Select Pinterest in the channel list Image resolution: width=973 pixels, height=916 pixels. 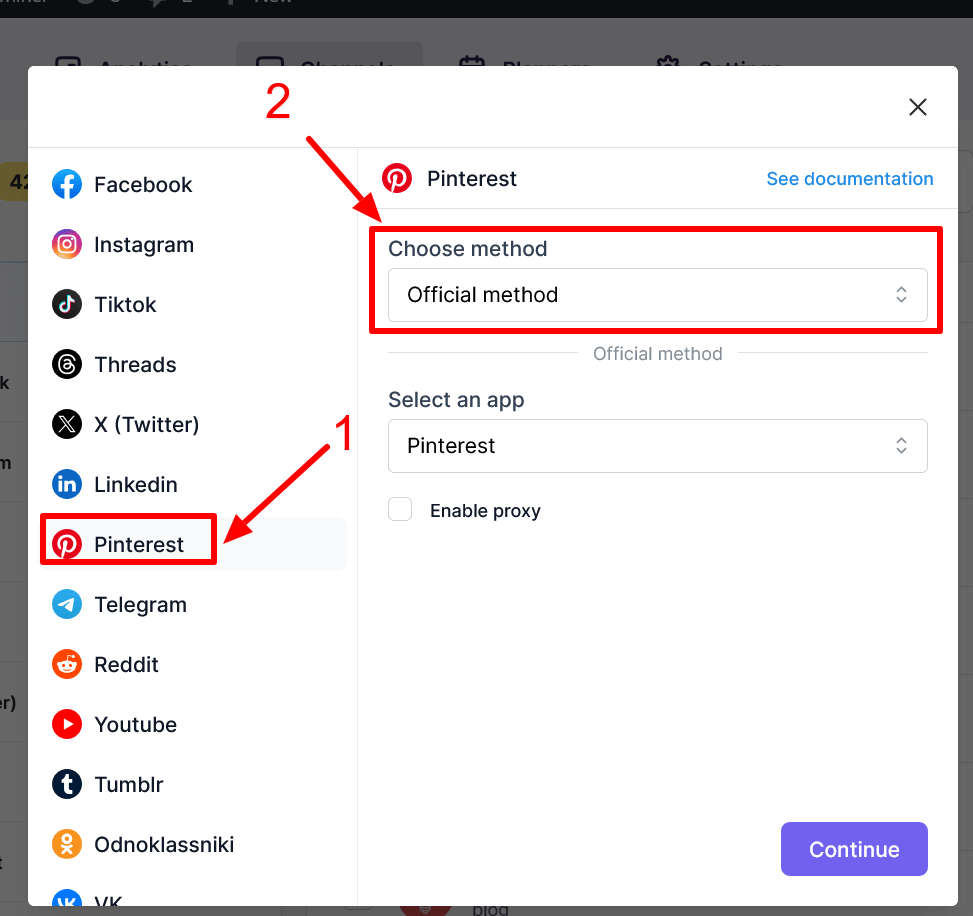click(138, 545)
